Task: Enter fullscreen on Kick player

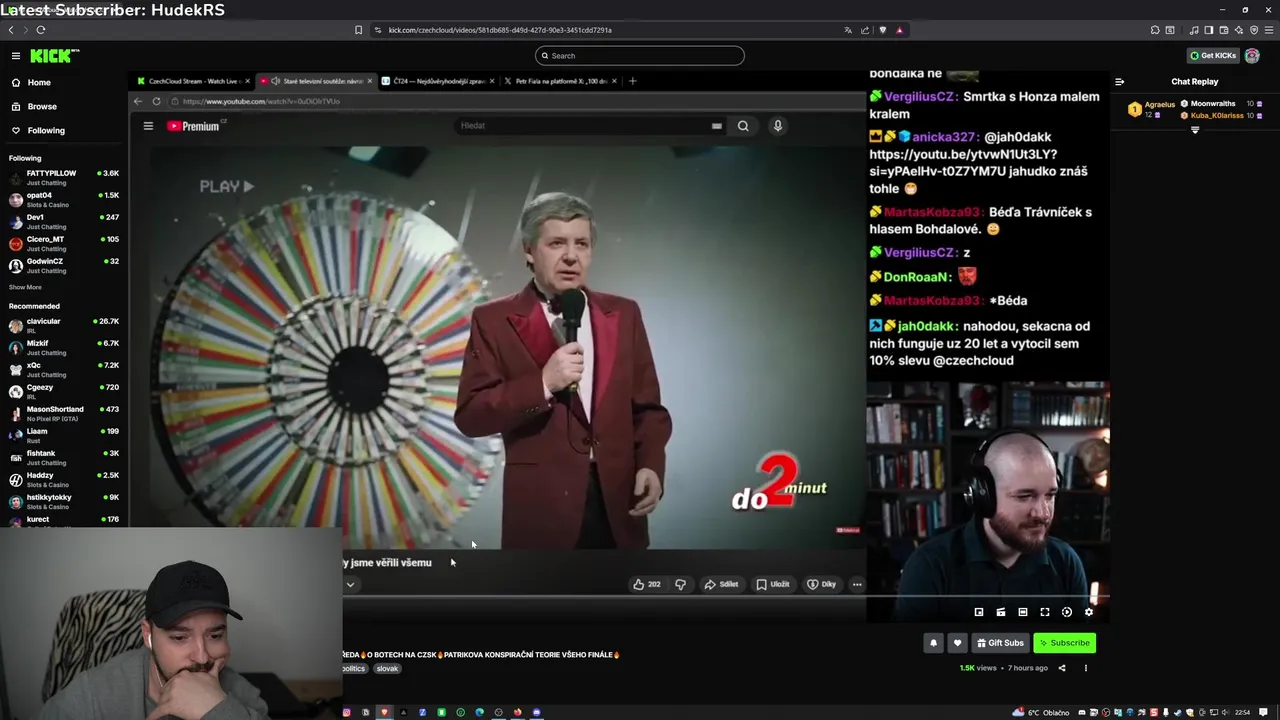Action: click(1045, 612)
